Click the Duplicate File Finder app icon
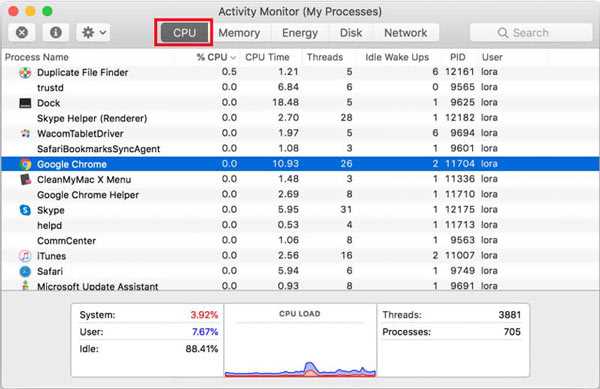 point(25,72)
